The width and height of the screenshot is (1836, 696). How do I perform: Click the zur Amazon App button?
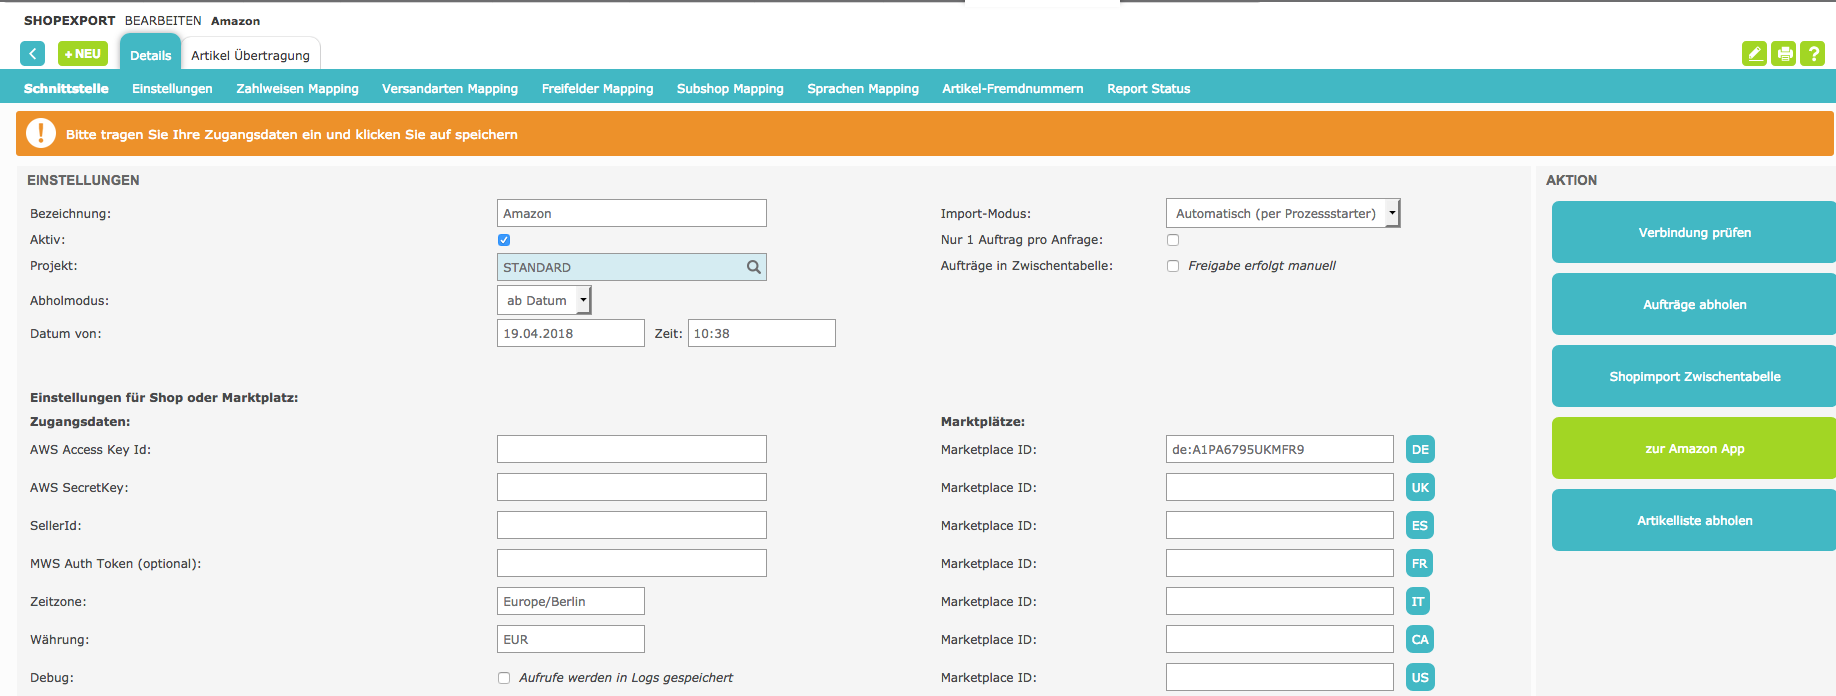(1694, 449)
